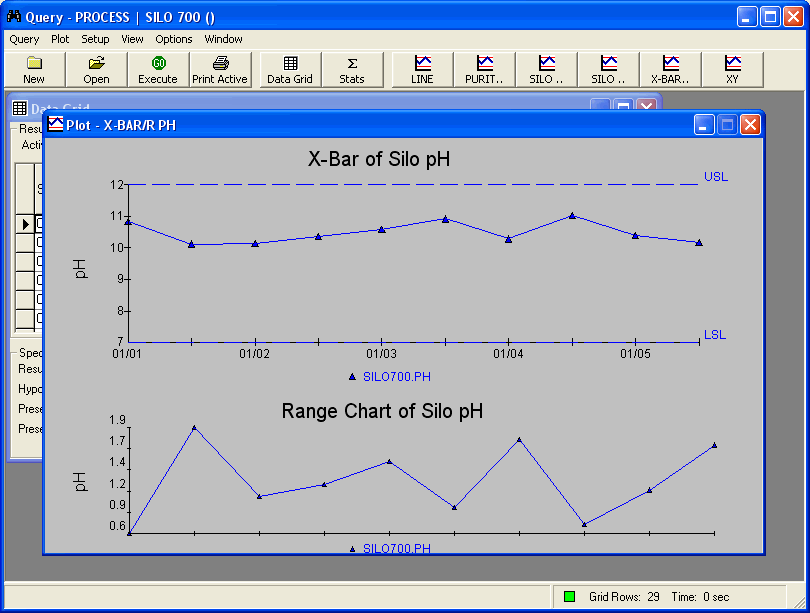Viewport: 810px width, 613px height.
Task: Minimize the Plot X-BAR/R PH window
Action: [x=704, y=124]
